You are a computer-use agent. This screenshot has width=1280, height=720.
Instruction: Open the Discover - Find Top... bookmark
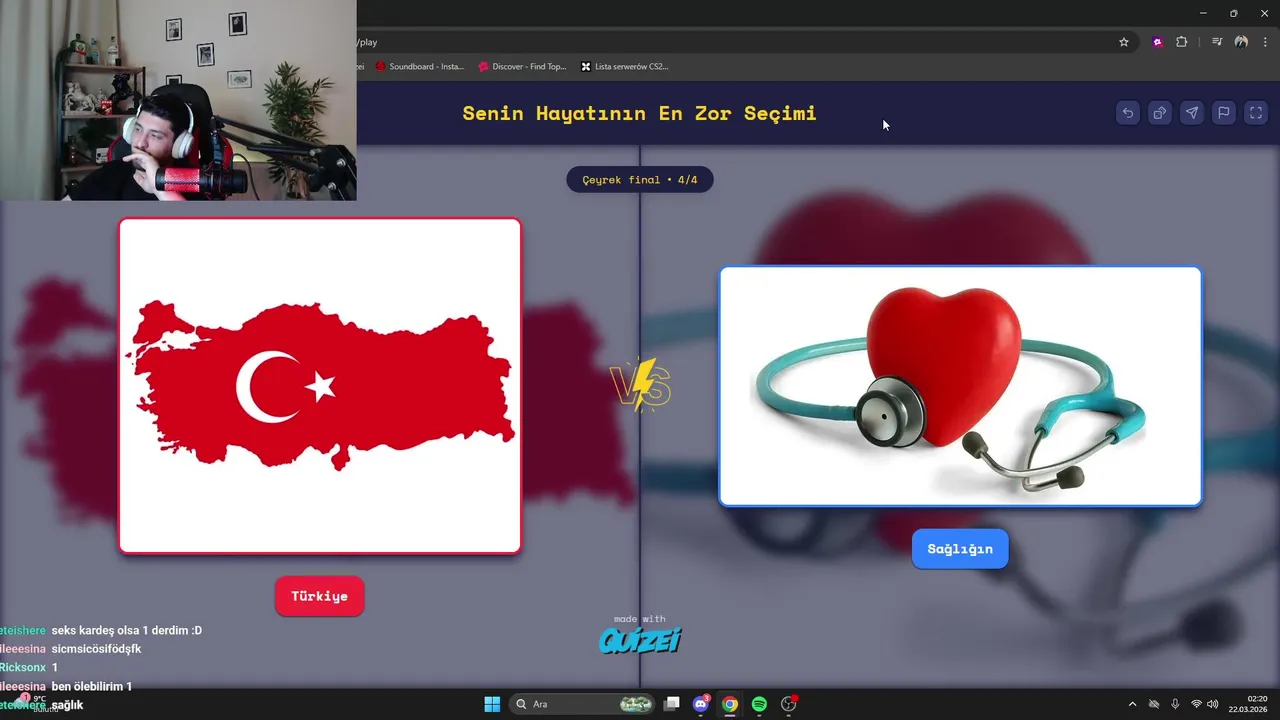point(522,67)
